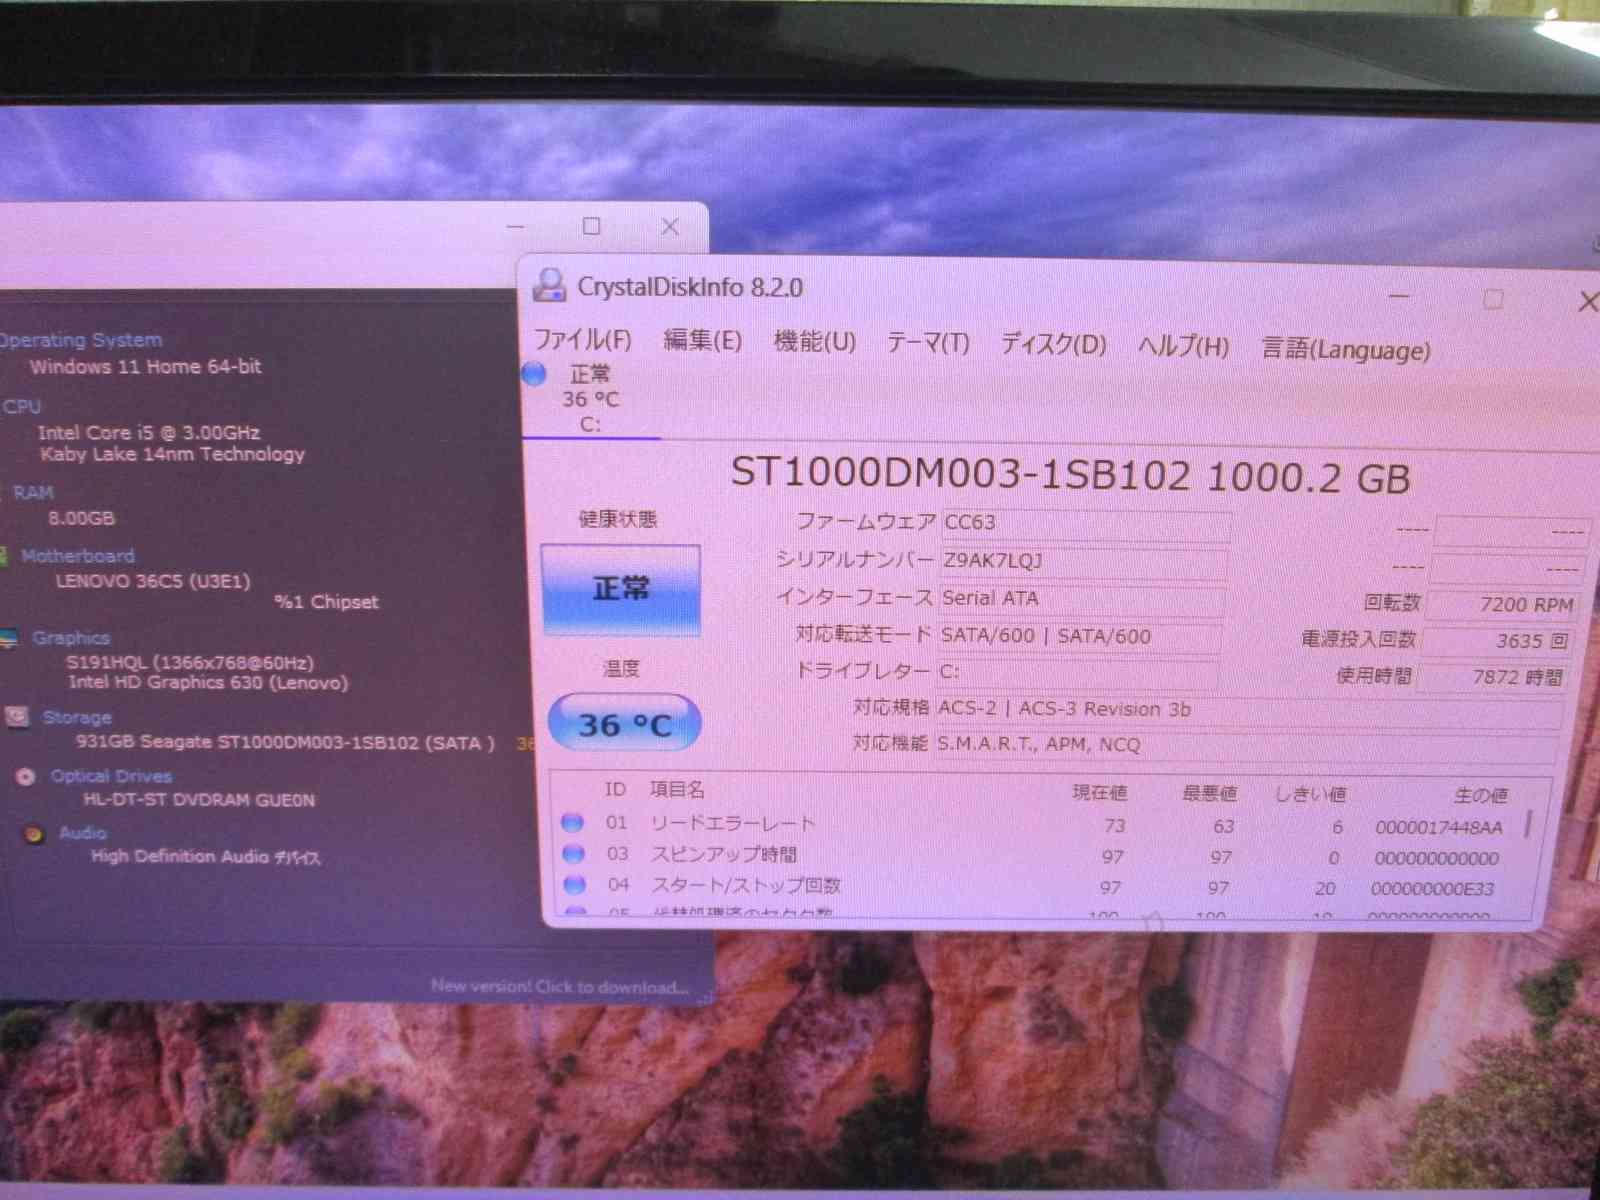Click the Optical Drives icon in Speccy

point(26,776)
